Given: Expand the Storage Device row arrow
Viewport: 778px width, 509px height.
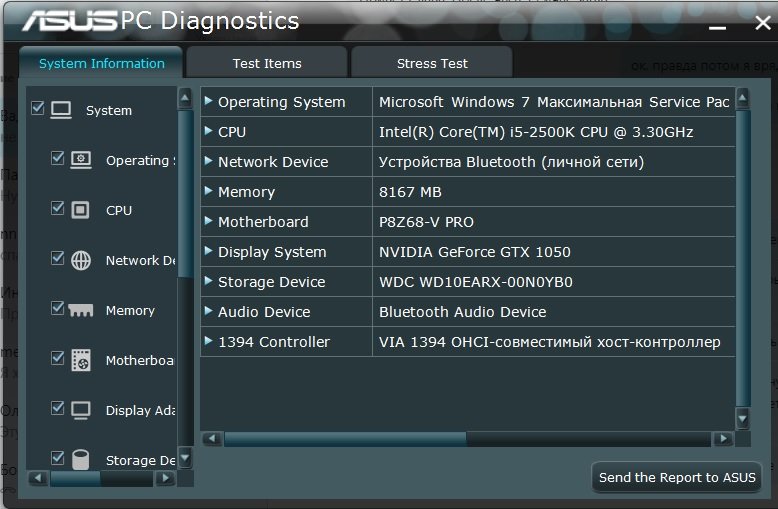Looking at the screenshot, I should pyautogui.click(x=208, y=281).
